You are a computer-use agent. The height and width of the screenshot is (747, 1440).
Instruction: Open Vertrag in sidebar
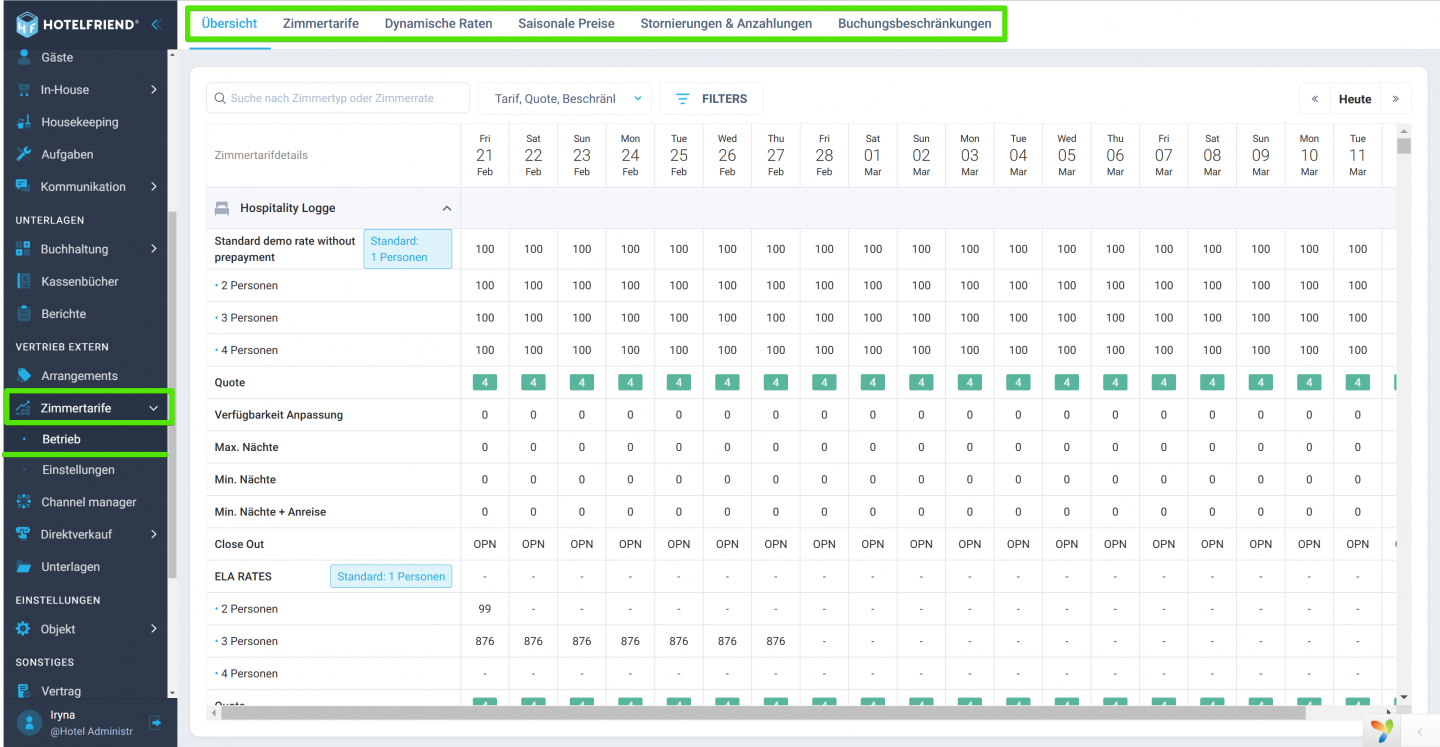click(x=61, y=691)
